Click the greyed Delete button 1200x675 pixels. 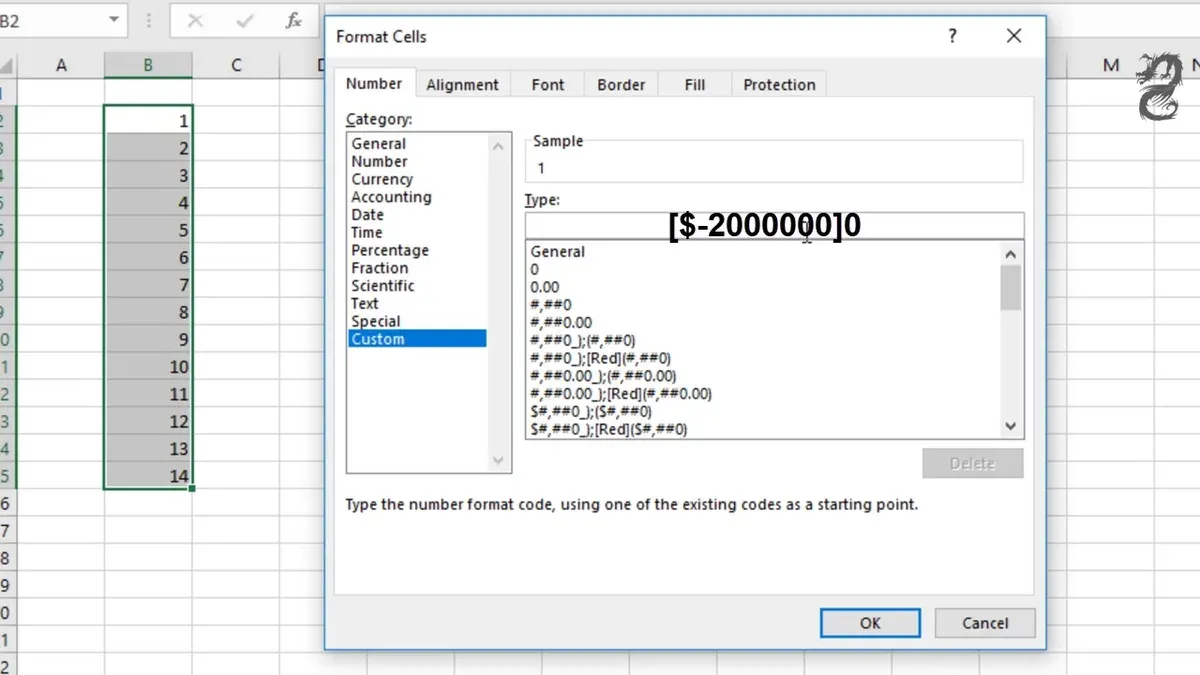coord(973,463)
